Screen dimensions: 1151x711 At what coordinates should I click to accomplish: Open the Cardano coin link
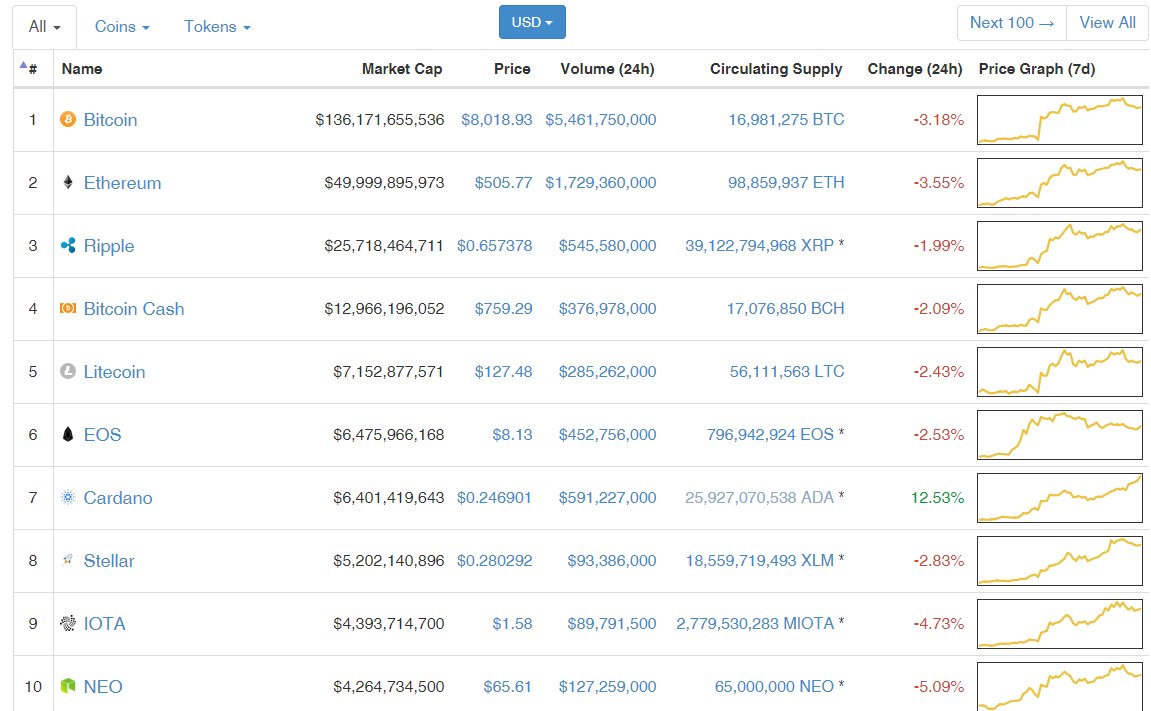117,498
